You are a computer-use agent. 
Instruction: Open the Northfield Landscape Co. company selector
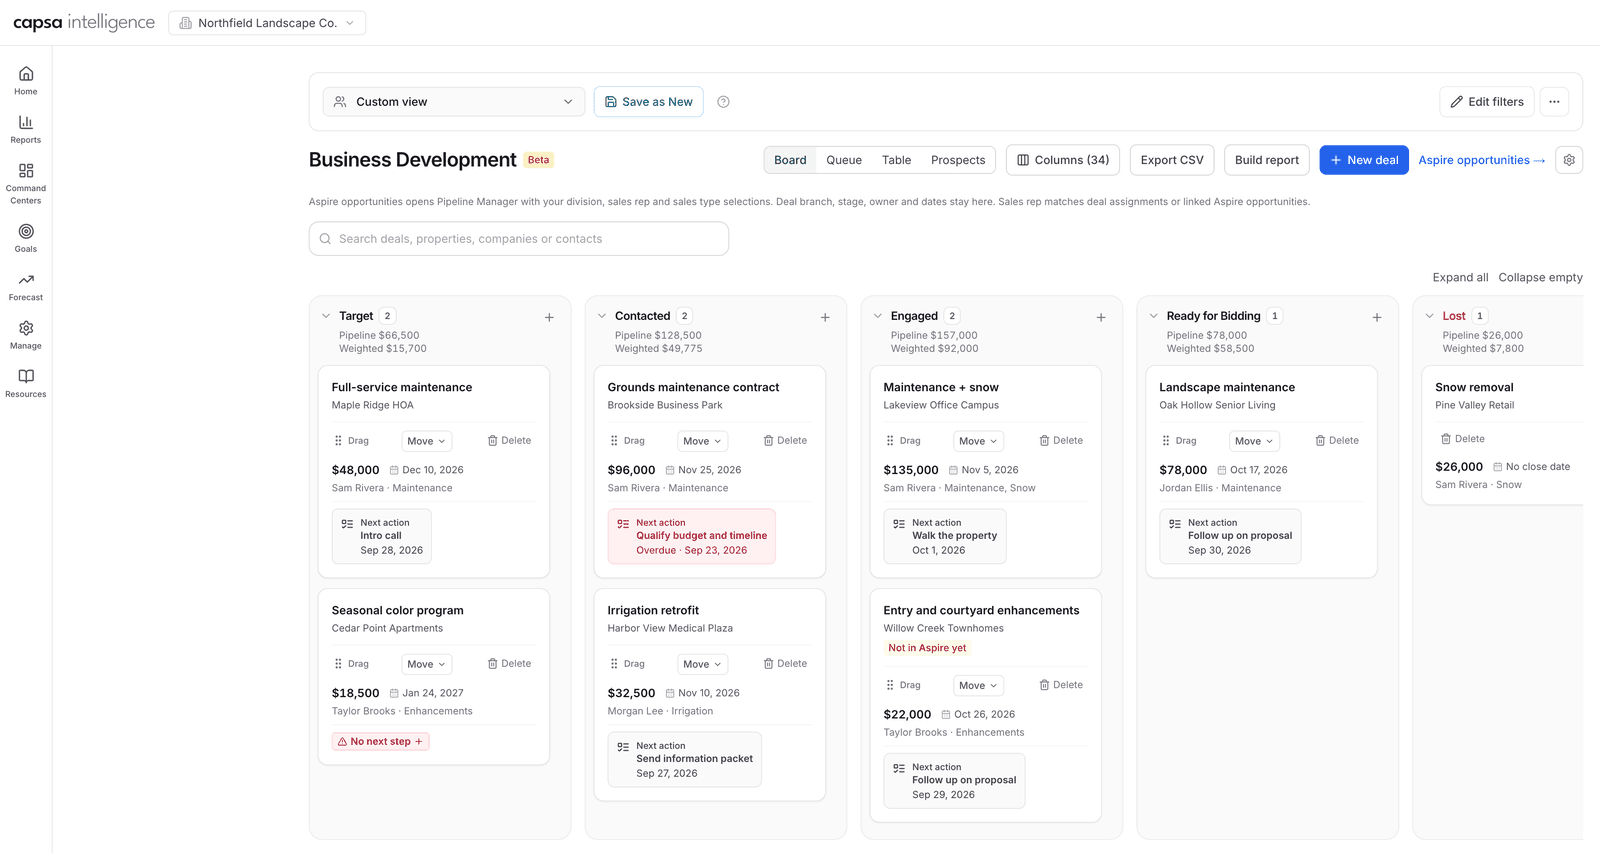[267, 23]
